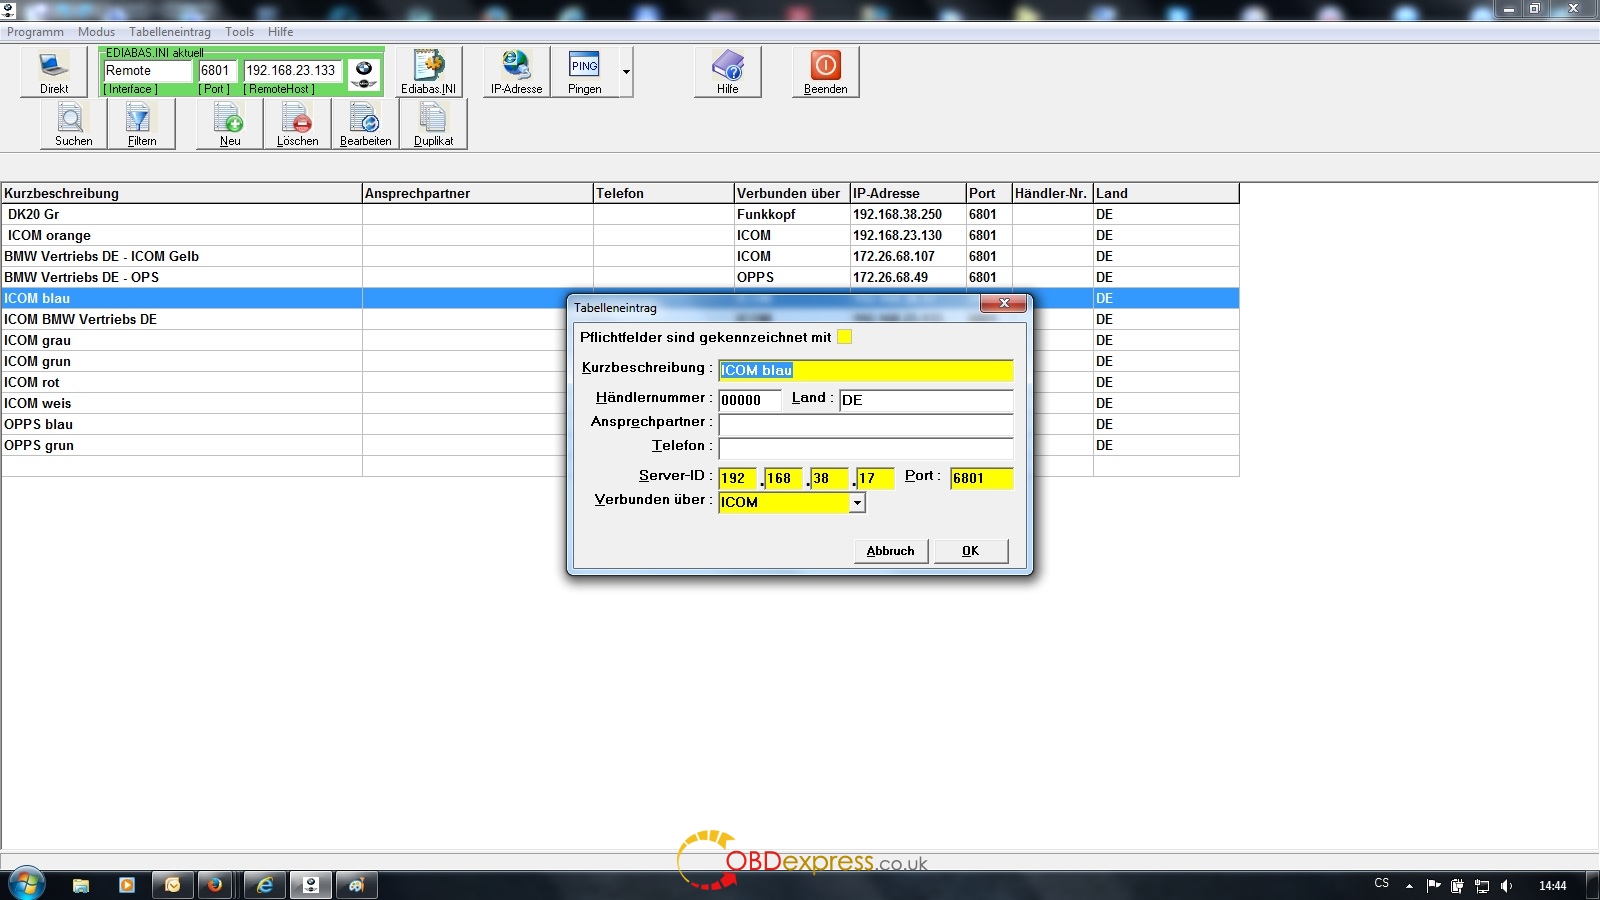Select the ICOM orange table row
This screenshot has height=900, width=1600.
(180, 235)
